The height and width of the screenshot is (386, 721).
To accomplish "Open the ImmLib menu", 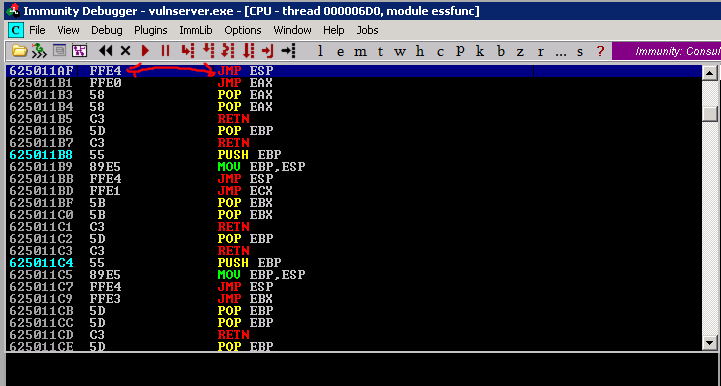I will [196, 30].
